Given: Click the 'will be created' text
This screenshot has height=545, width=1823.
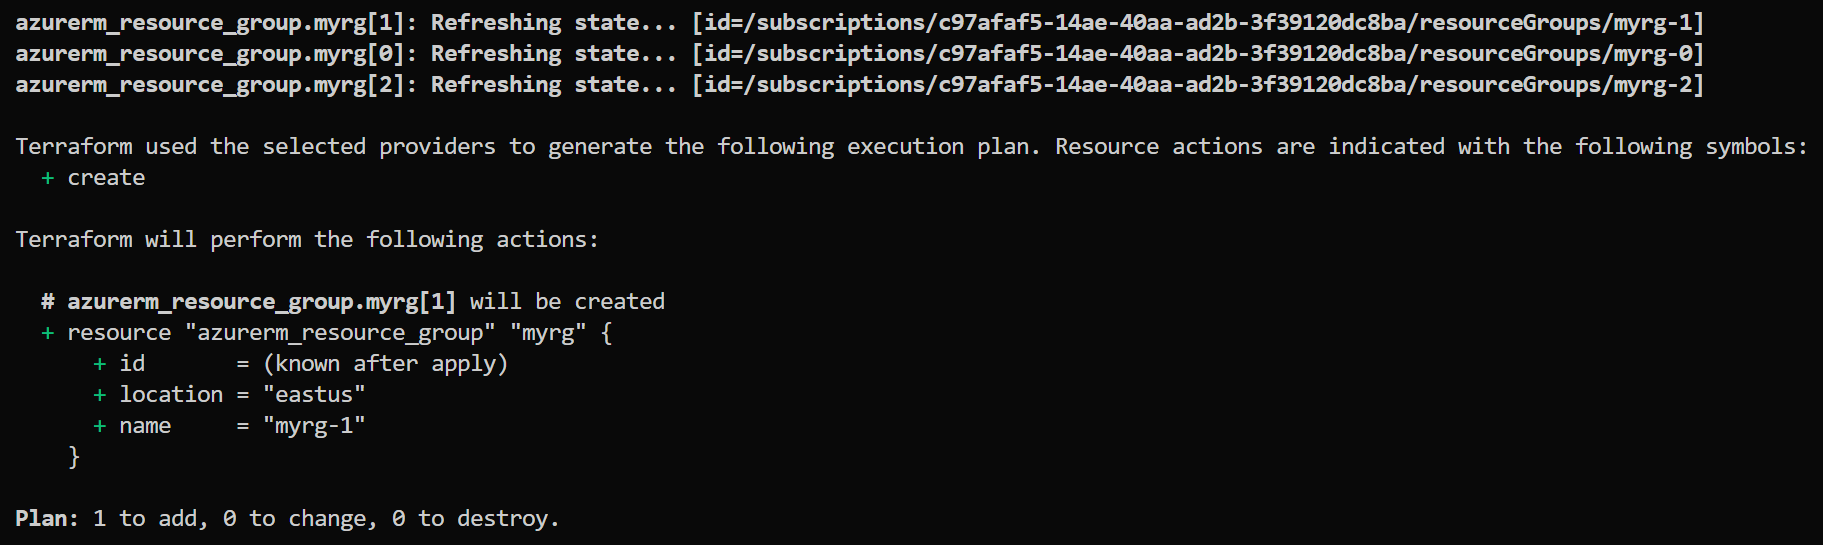Looking at the screenshot, I should point(567,301).
